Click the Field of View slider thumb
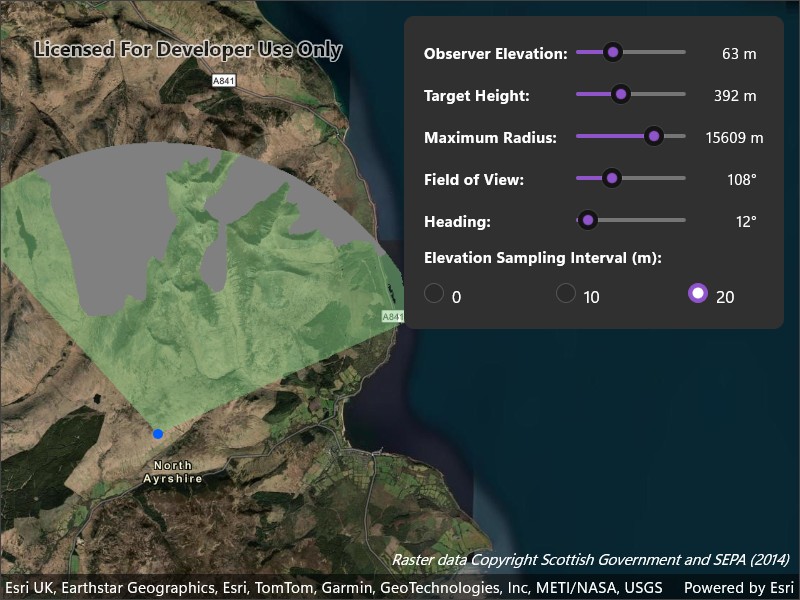This screenshot has width=800, height=600. [611, 178]
